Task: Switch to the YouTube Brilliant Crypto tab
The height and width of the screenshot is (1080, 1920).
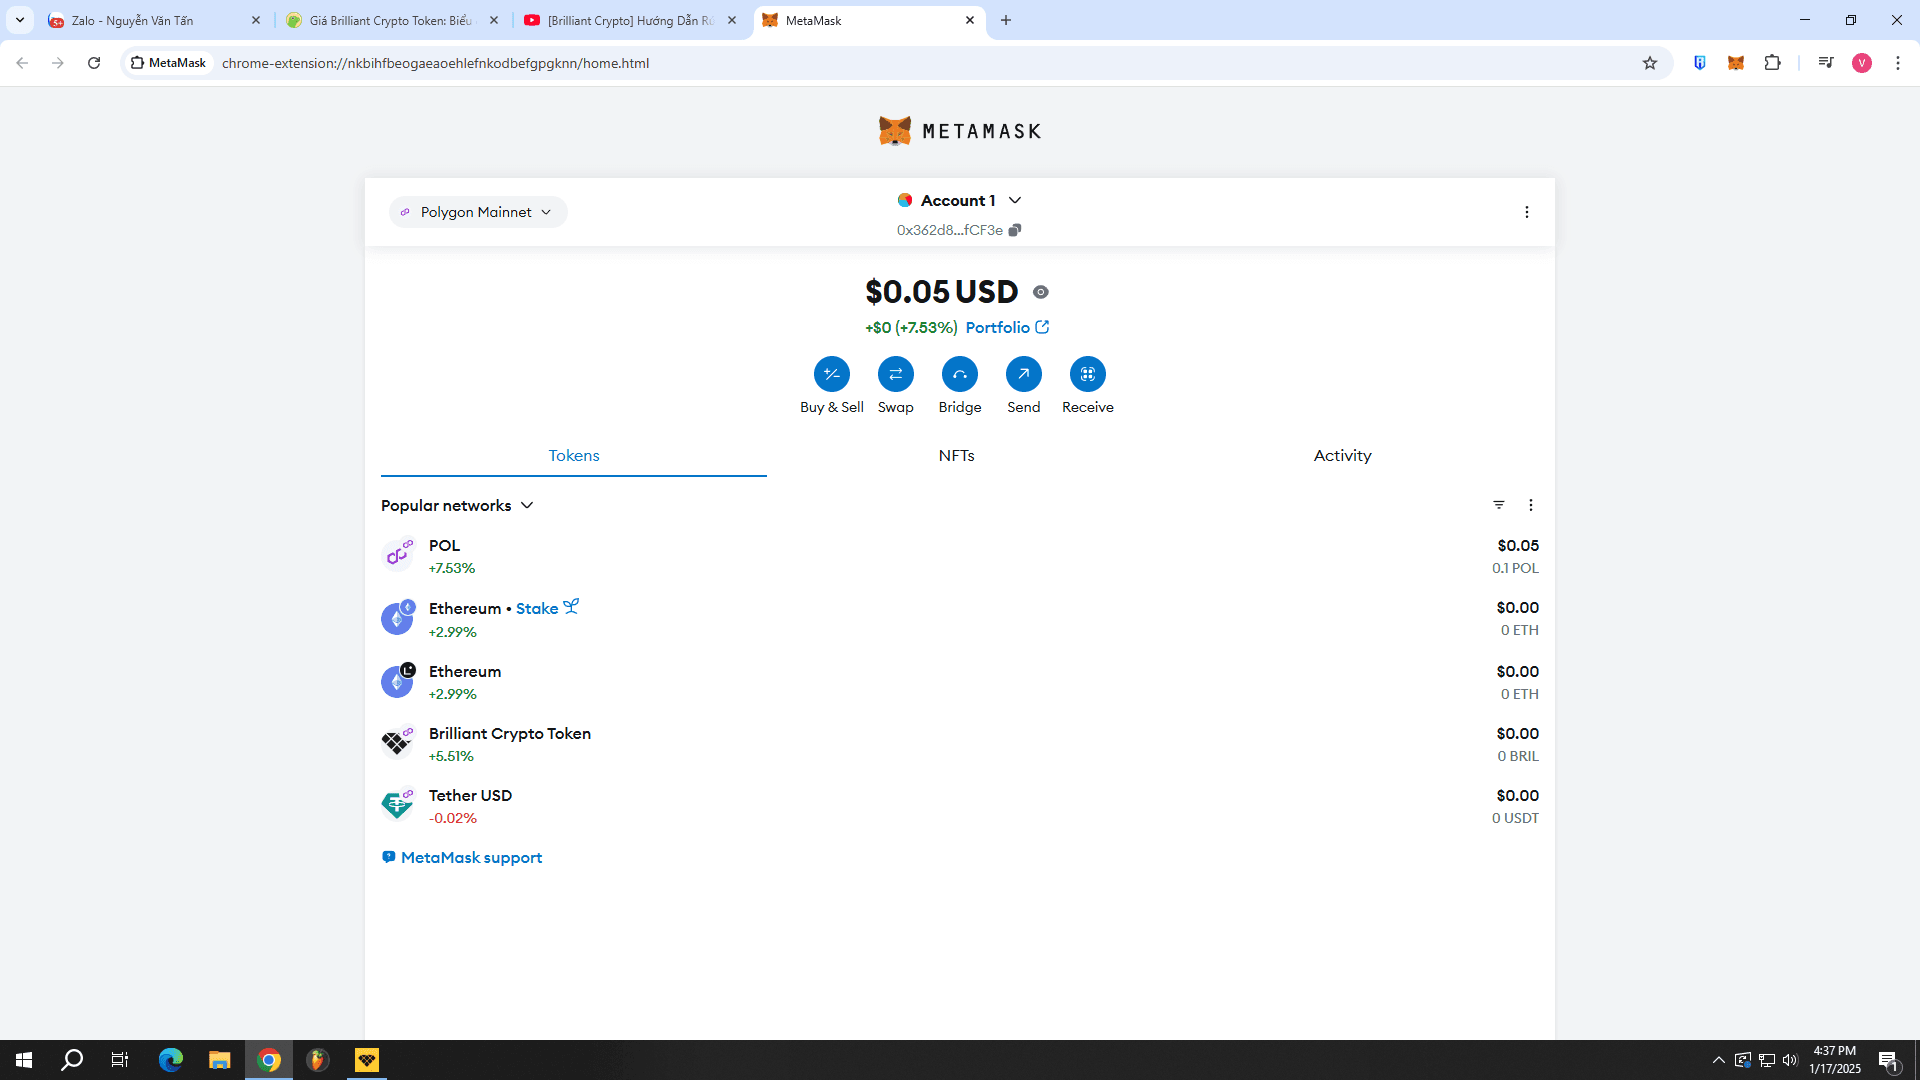Action: pyautogui.click(x=630, y=20)
